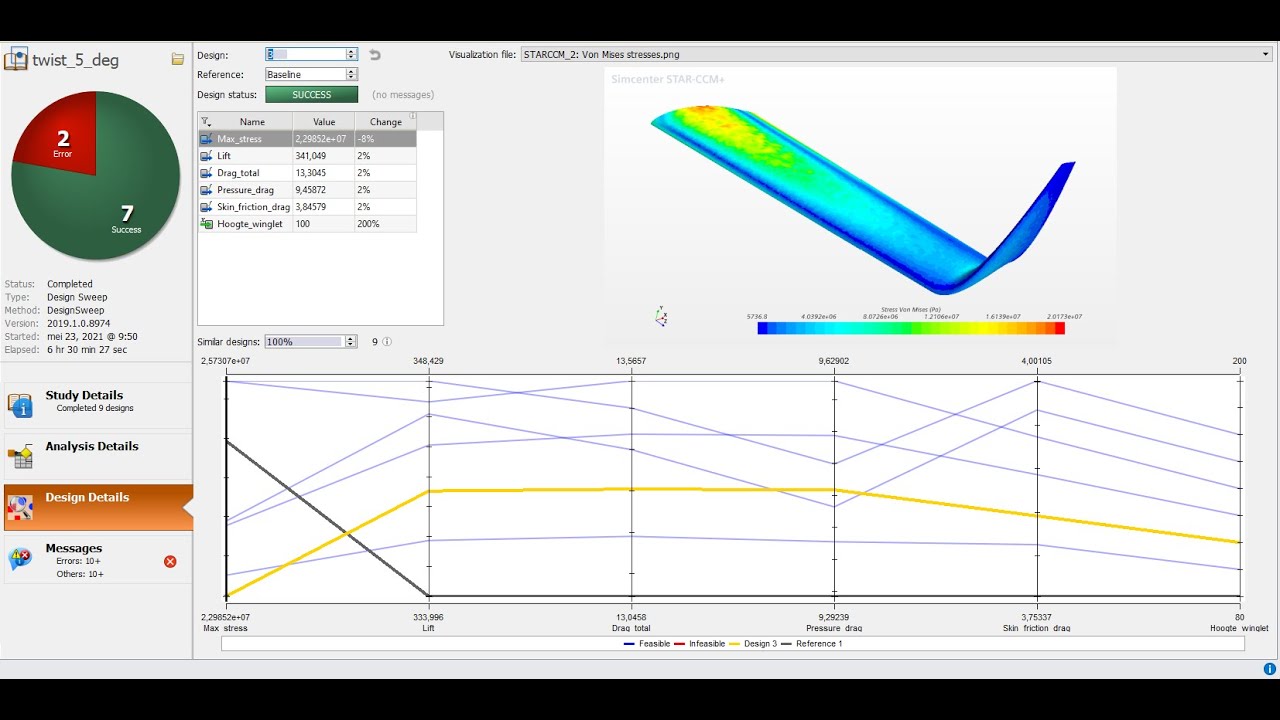
Task: Click the Design 3 legend entry
Action: click(x=755, y=644)
